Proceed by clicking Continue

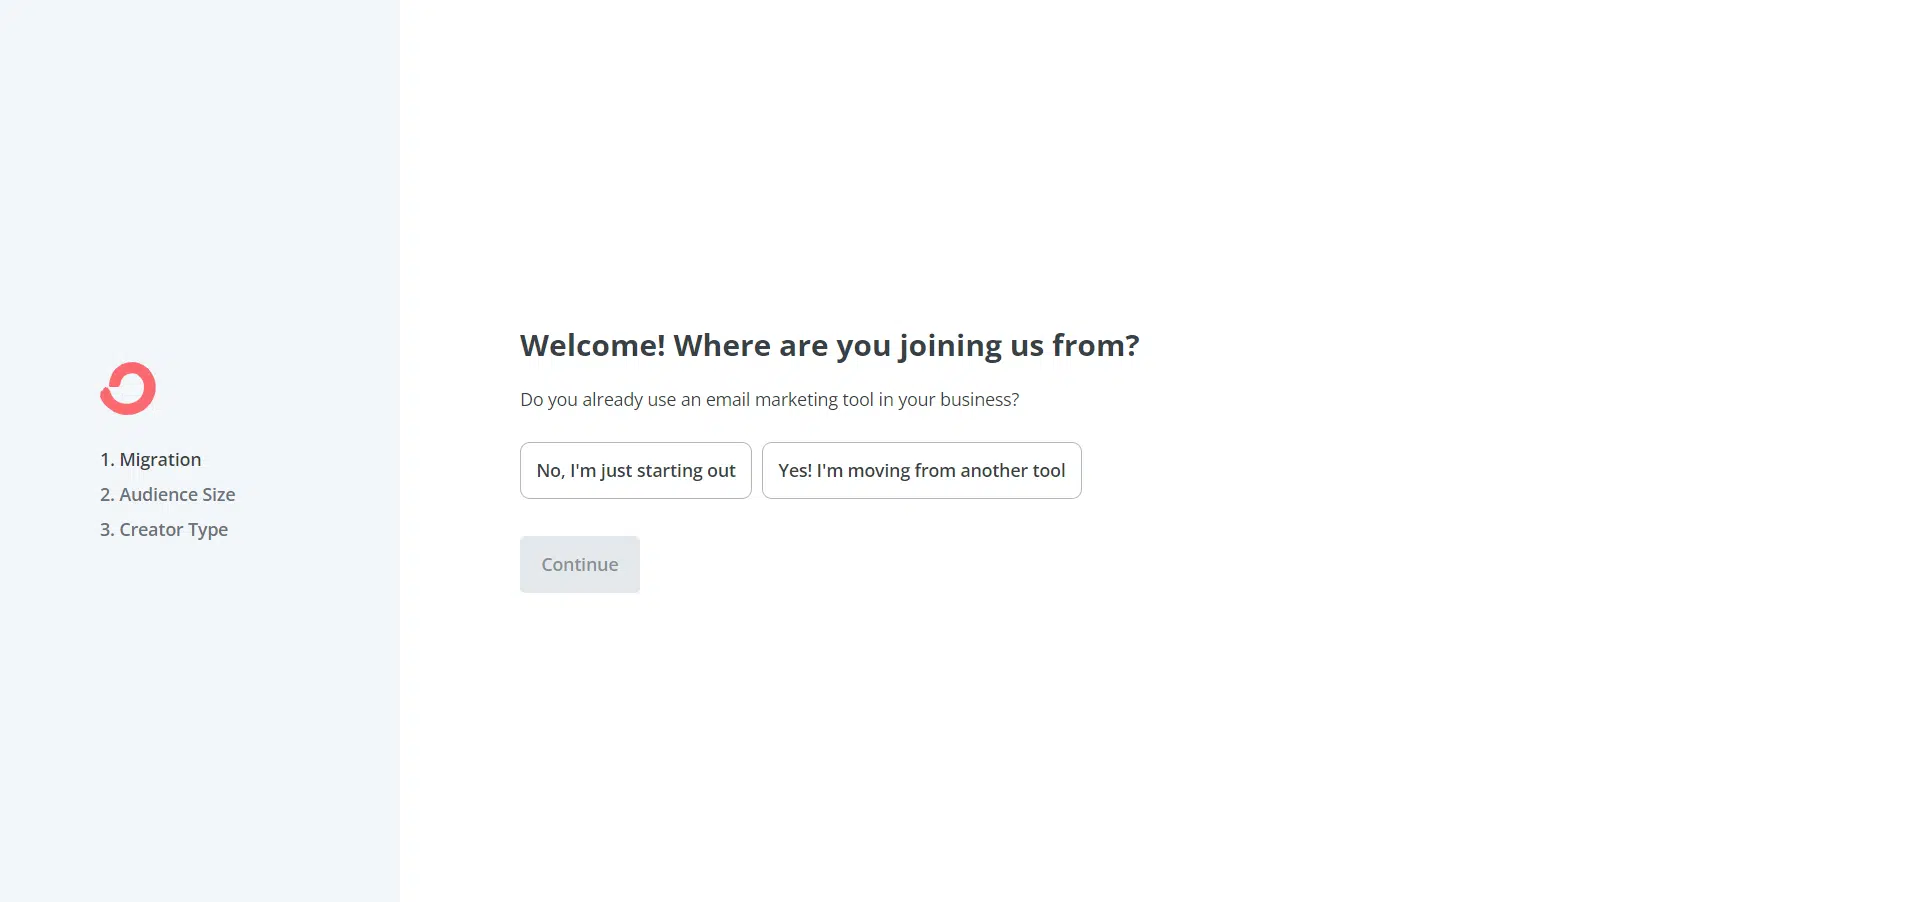pos(579,564)
